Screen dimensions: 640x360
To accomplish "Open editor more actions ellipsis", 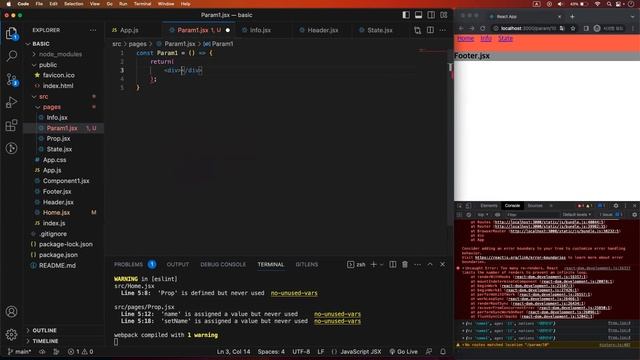I will pos(443,30).
